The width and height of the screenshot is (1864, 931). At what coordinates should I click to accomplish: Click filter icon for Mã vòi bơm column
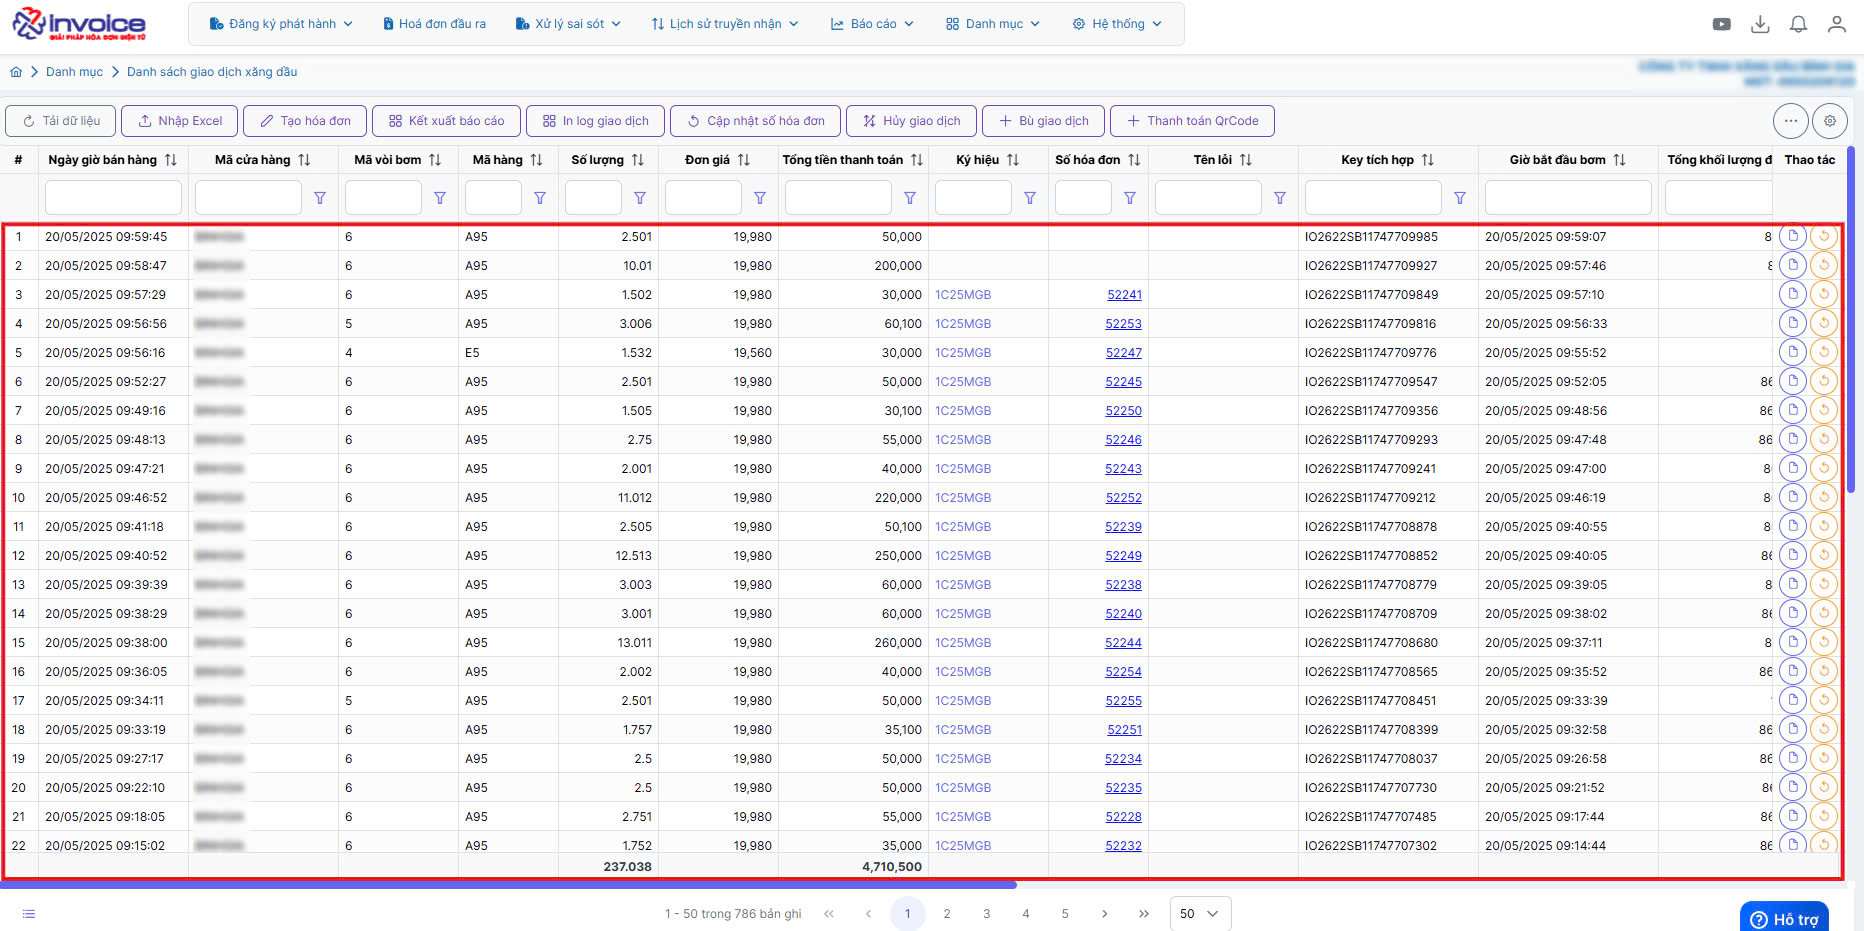click(440, 198)
